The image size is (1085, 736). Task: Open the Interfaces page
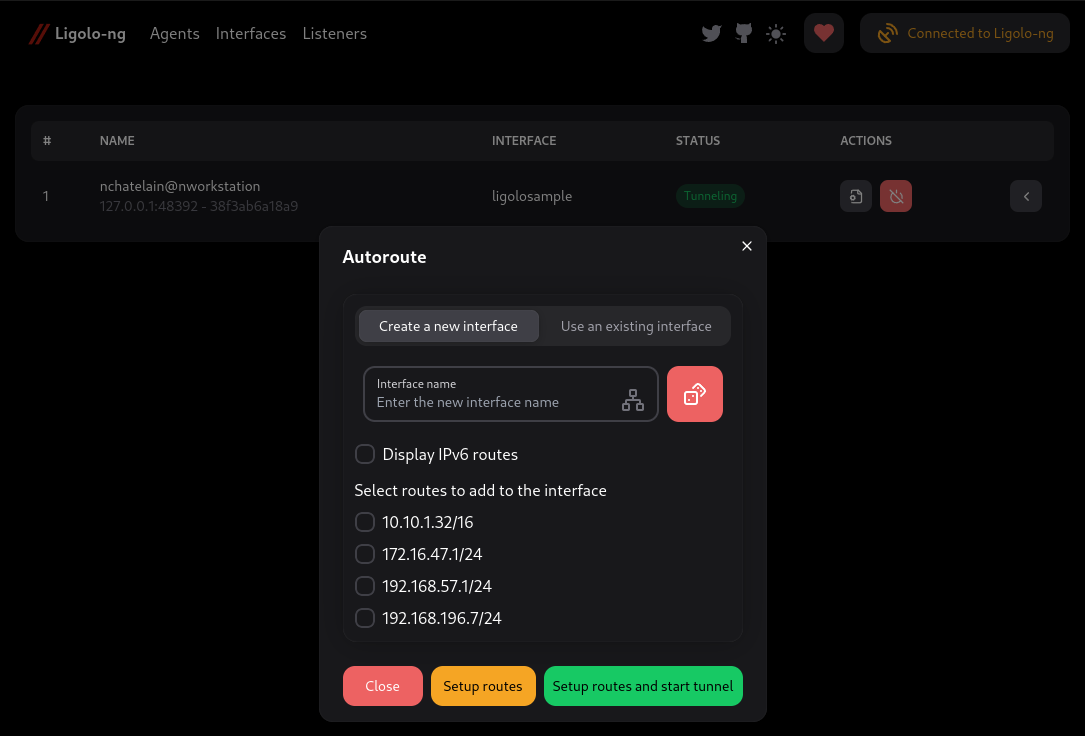[250, 33]
